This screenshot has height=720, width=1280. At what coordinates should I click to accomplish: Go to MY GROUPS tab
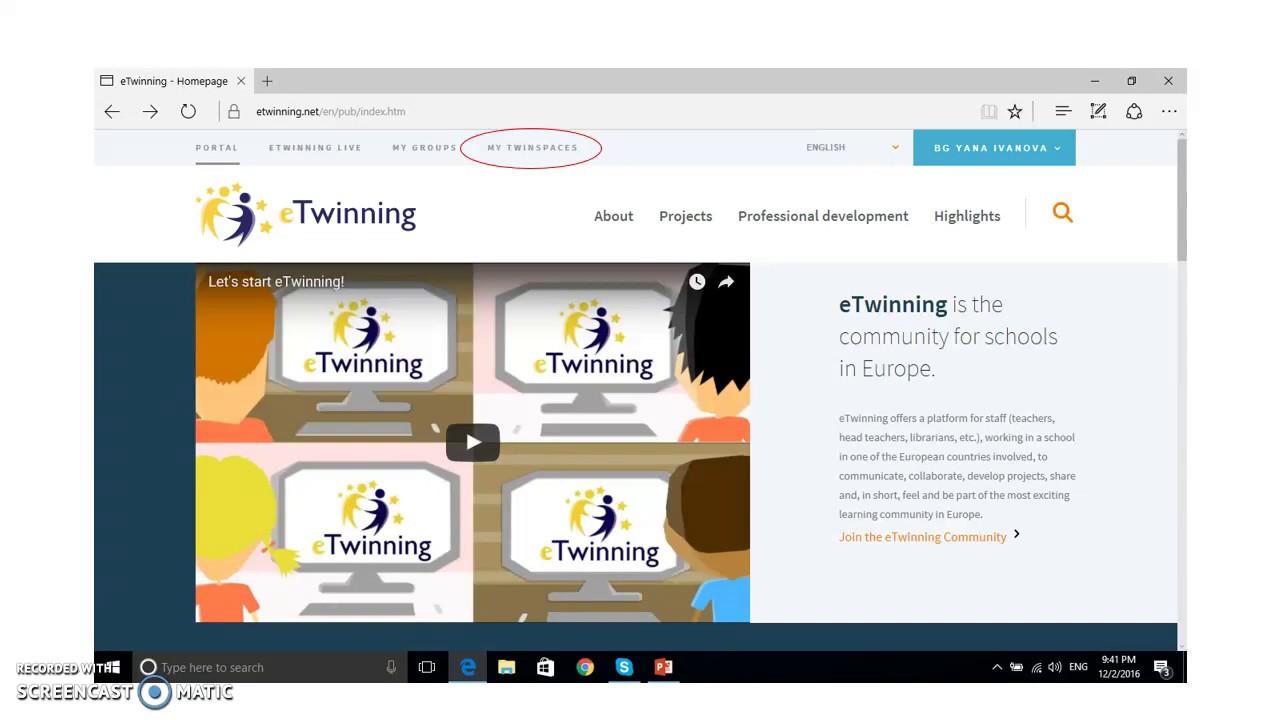pos(424,148)
